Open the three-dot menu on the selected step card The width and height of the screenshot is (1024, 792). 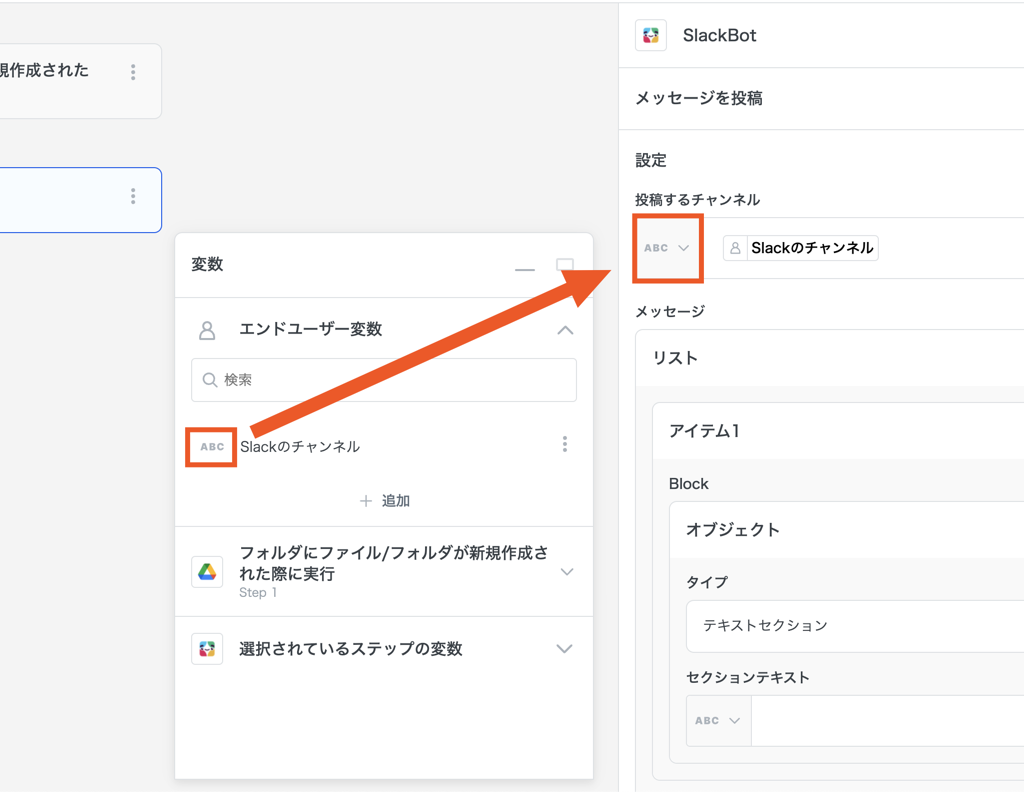[x=133, y=196]
